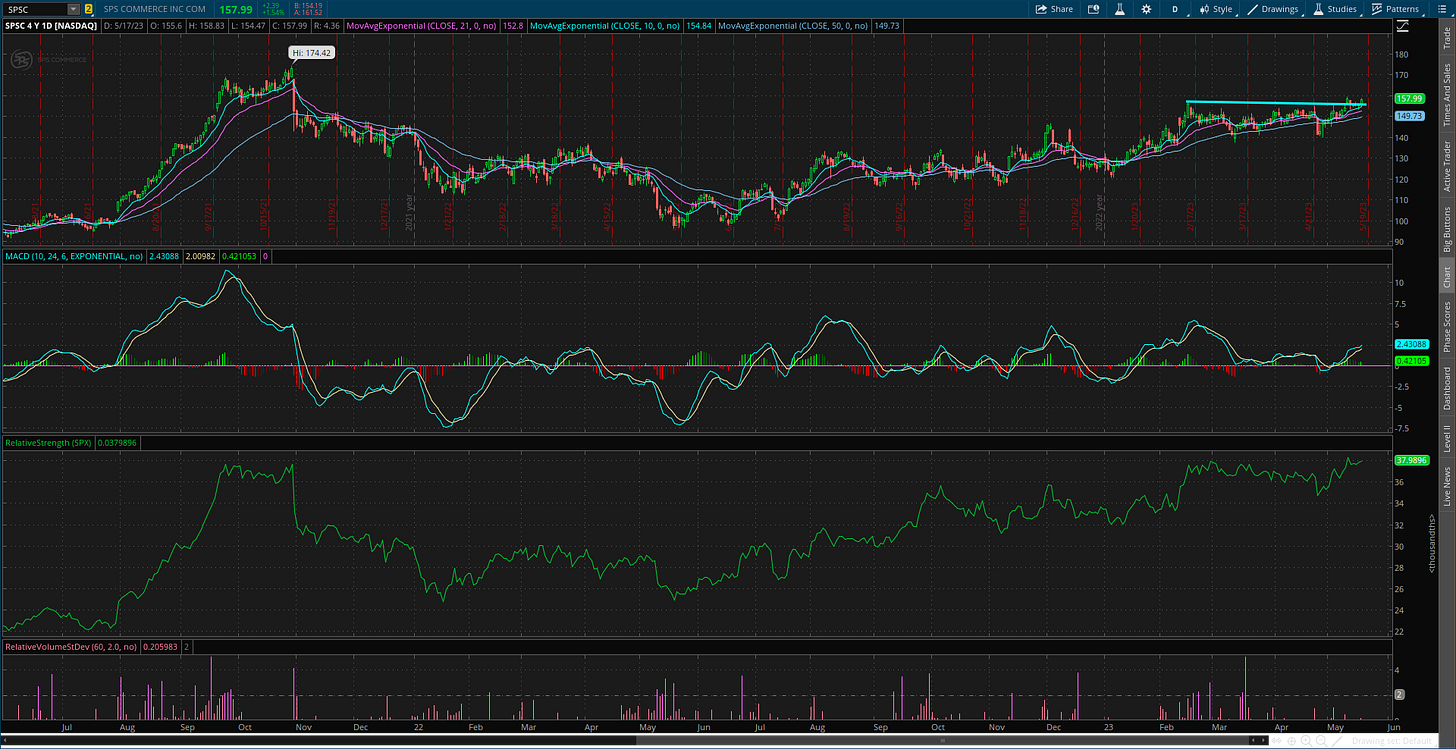The width and height of the screenshot is (1456, 749).
Task: Open the Patterns dropdown menu
Action: [1396, 9]
